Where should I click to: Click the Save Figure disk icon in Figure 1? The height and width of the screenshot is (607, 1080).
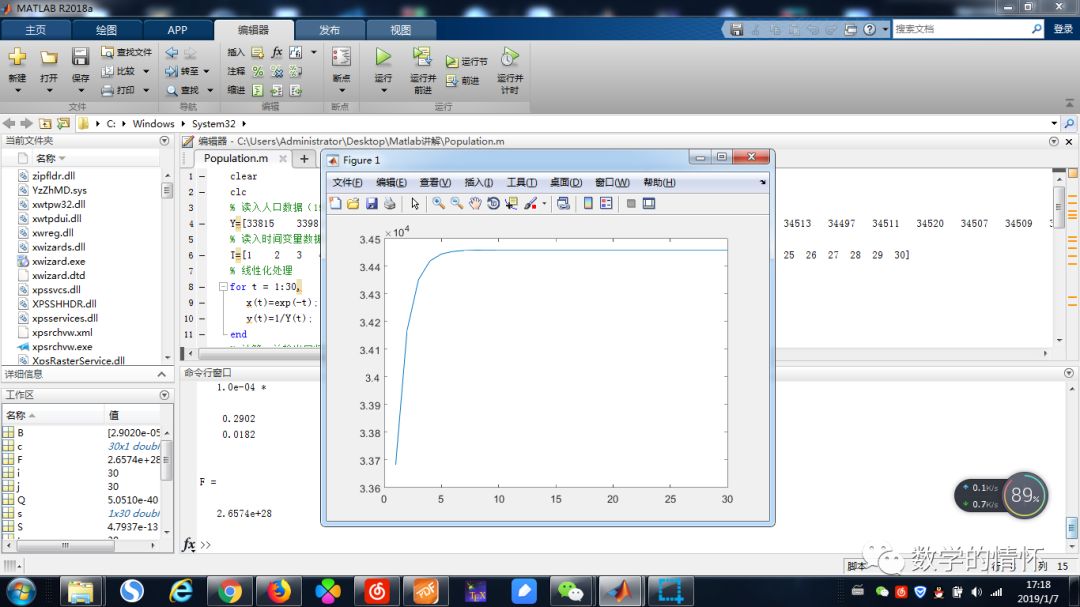371,203
